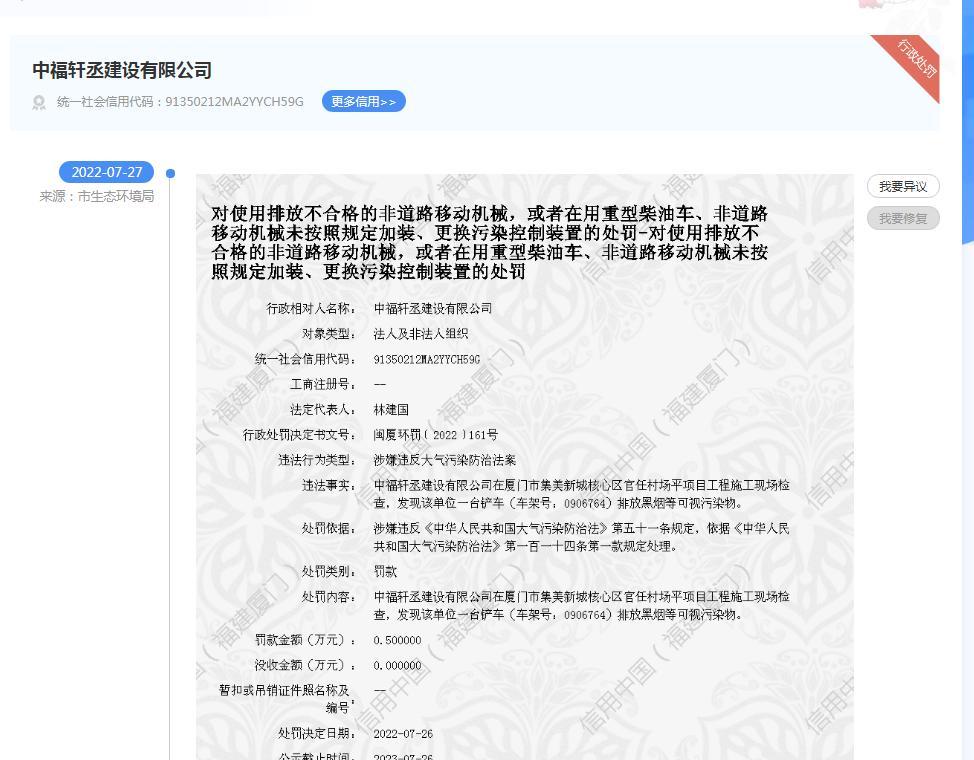Click 统一社会信用代码 value in details table
This screenshot has height=760, width=974.
(427, 359)
